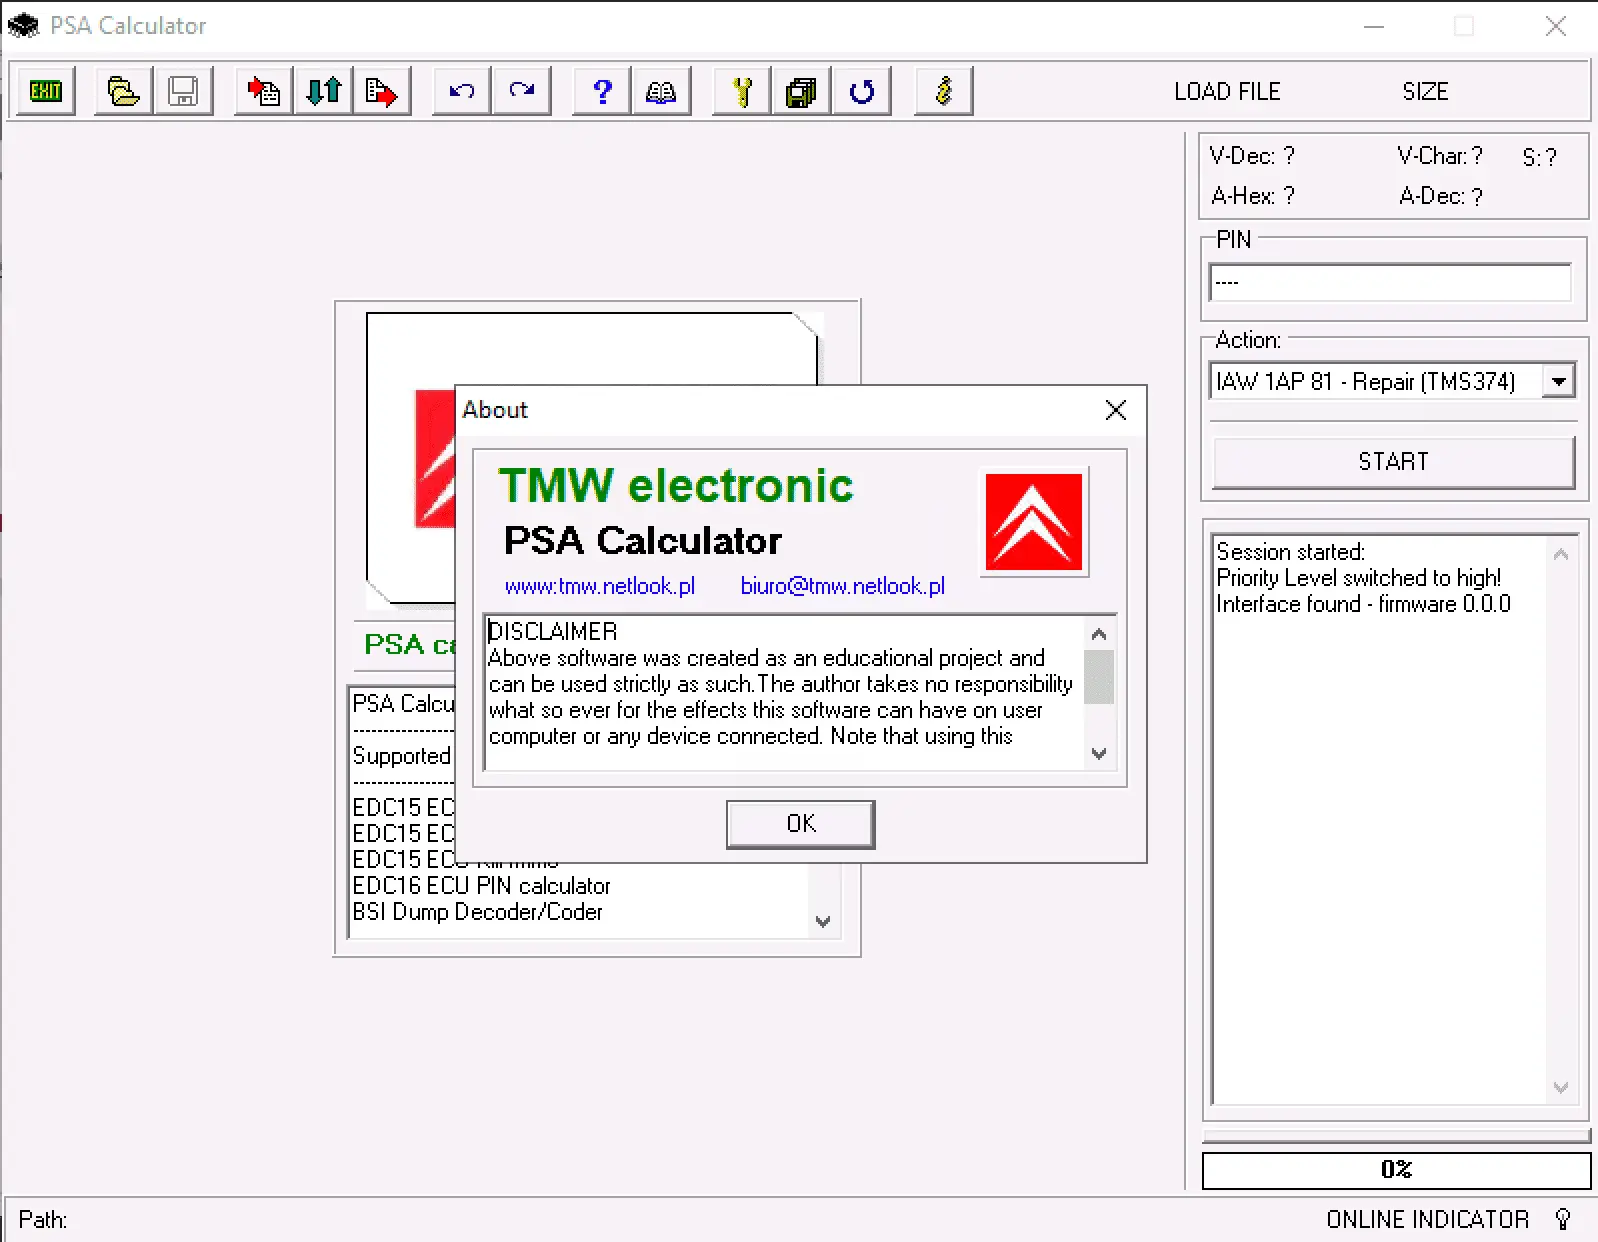The height and width of the screenshot is (1242, 1598).
Task: Click OK in the About dialog
Action: click(800, 824)
